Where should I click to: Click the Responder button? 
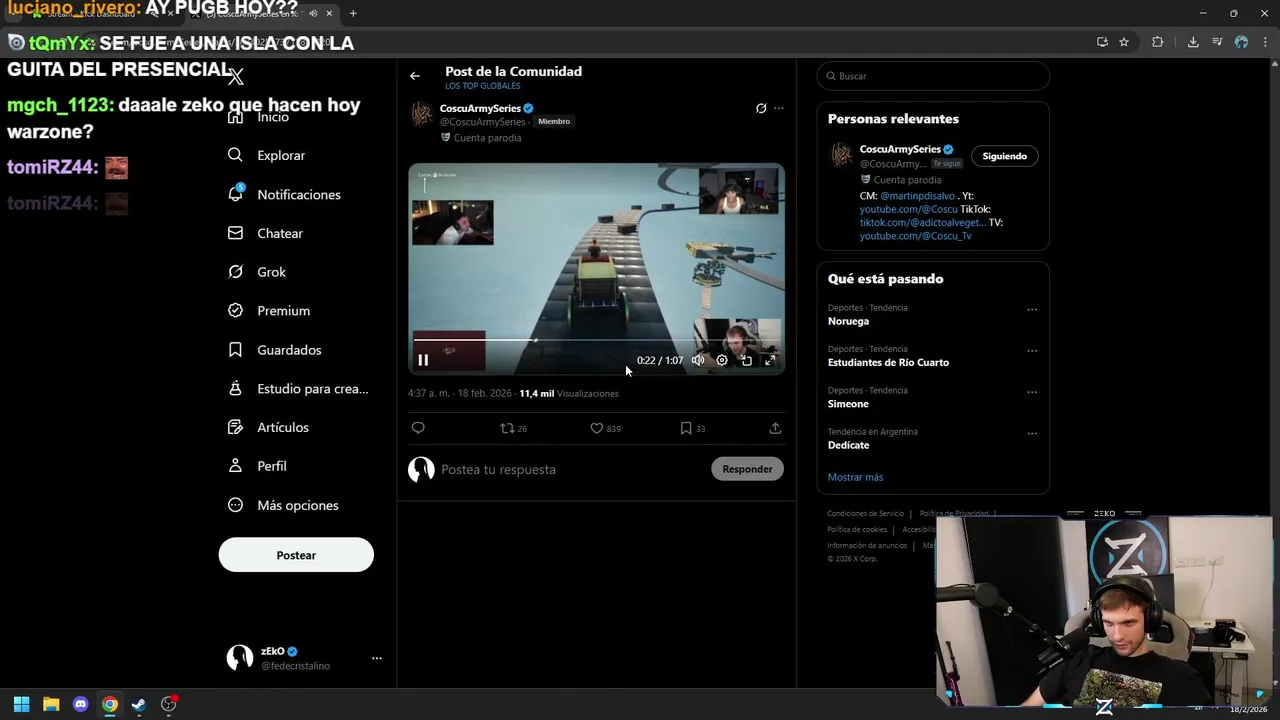[x=747, y=469]
